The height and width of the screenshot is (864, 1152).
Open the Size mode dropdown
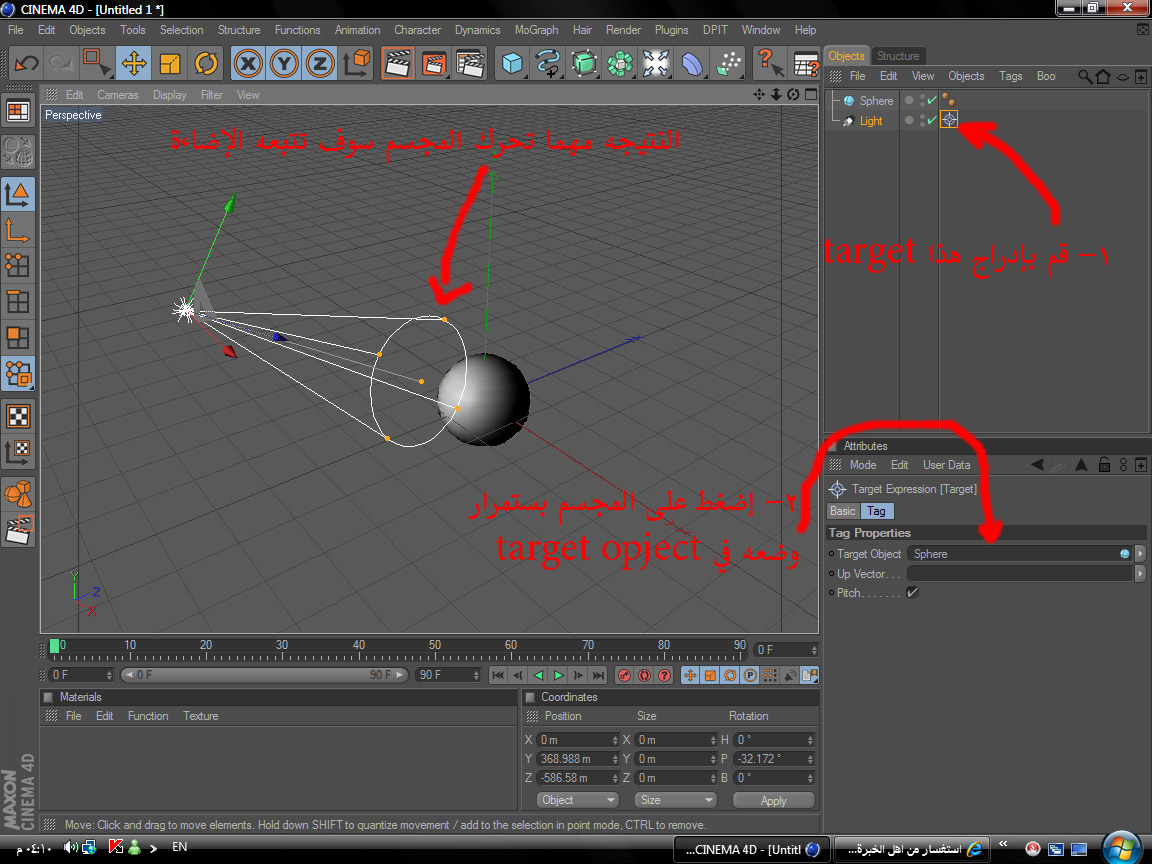pos(675,800)
